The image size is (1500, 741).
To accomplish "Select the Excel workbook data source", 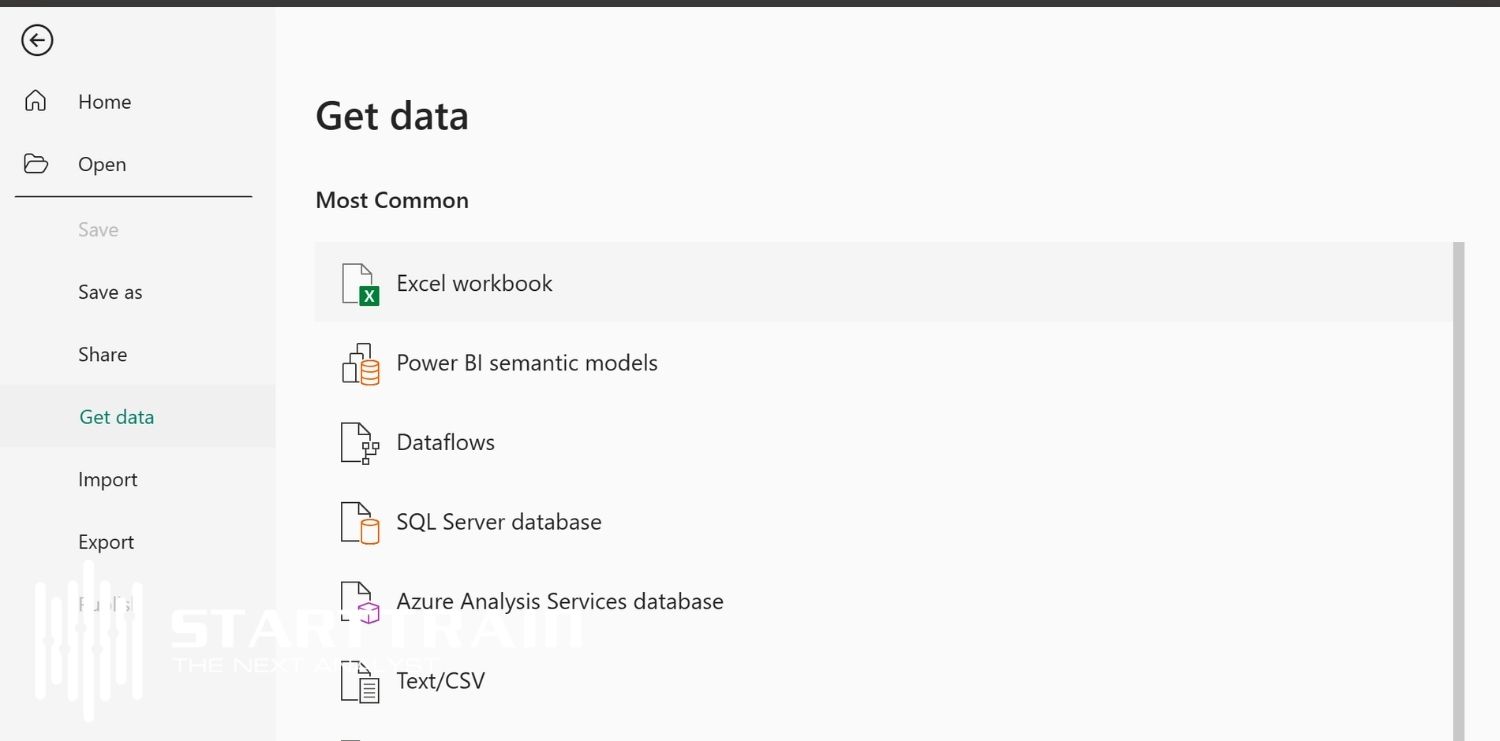I will click(x=474, y=283).
